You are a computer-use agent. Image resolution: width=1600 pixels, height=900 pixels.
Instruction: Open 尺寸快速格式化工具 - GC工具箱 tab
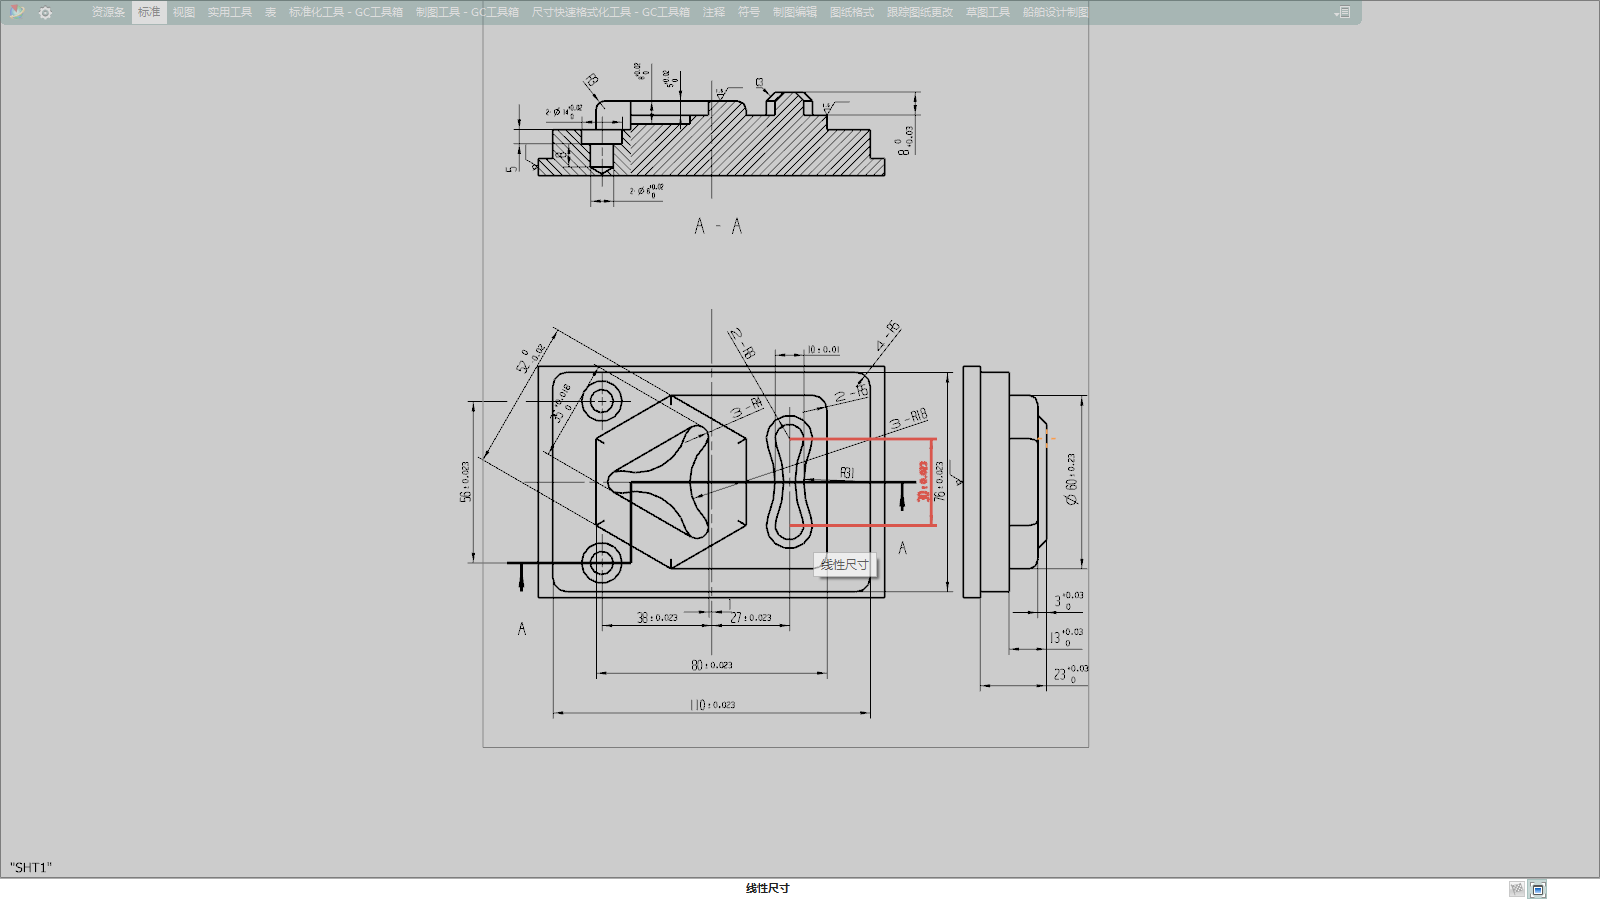click(x=611, y=12)
